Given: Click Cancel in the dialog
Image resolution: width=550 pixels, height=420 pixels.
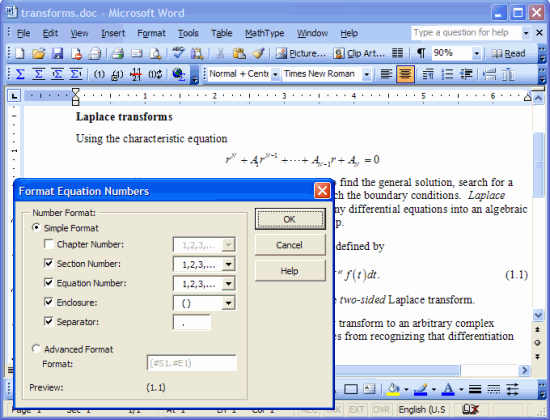Looking at the screenshot, I should tap(290, 245).
